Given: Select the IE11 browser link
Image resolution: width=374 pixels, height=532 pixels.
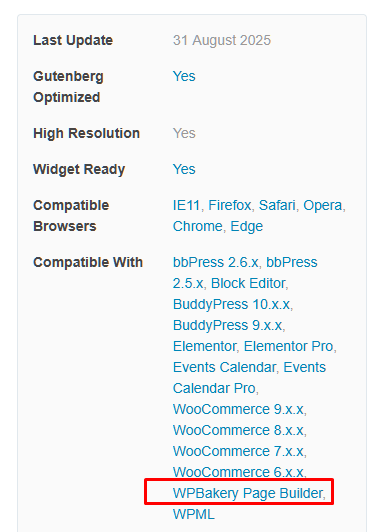Looking at the screenshot, I should (186, 205).
